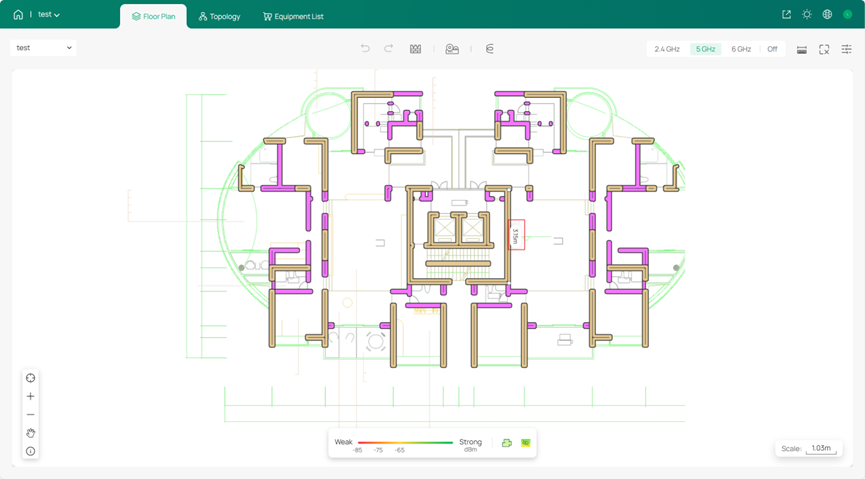
Task: Select the 6 GHz band option
Action: click(741, 49)
